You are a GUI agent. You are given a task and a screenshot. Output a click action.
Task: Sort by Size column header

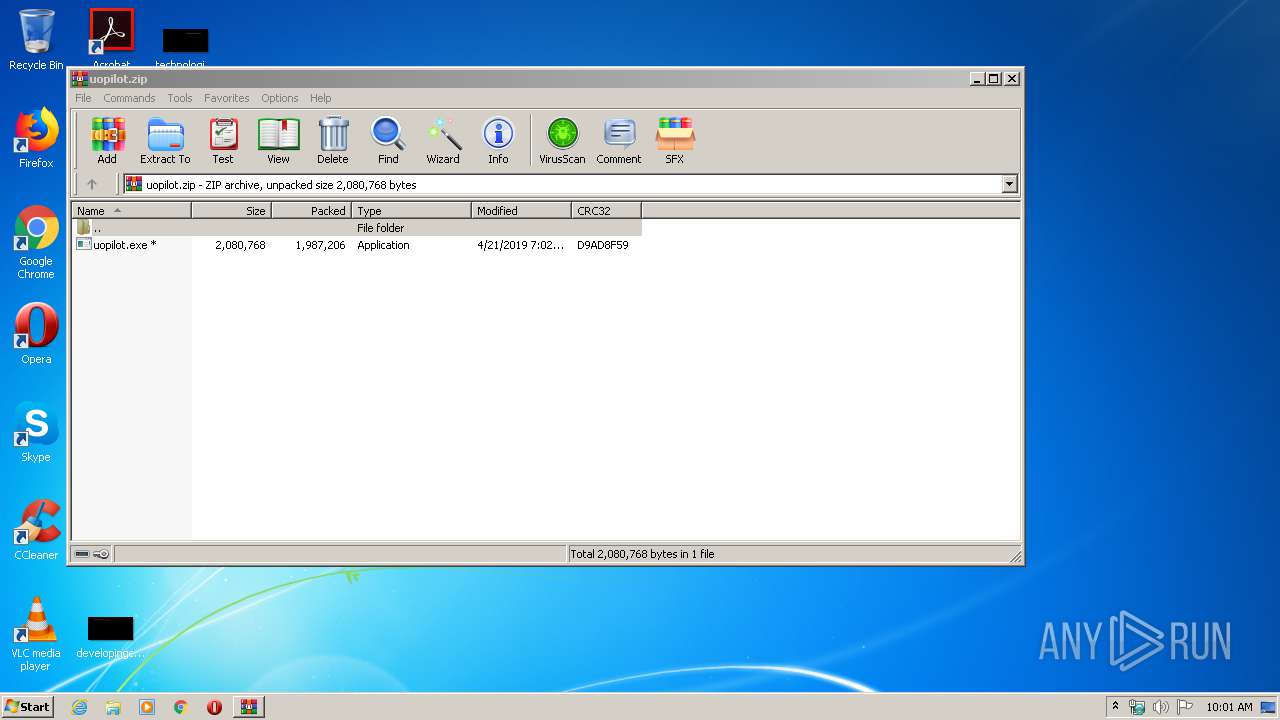(231, 211)
